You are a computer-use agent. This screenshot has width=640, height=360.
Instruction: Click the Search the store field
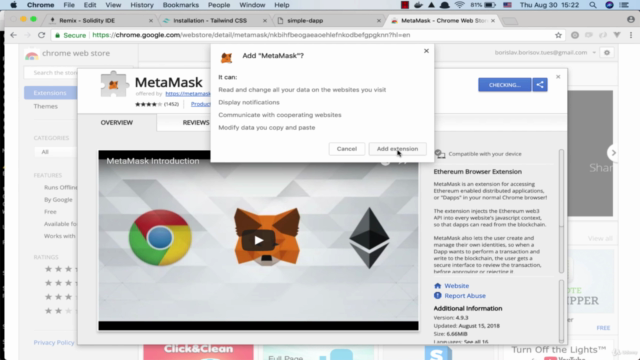51,73
